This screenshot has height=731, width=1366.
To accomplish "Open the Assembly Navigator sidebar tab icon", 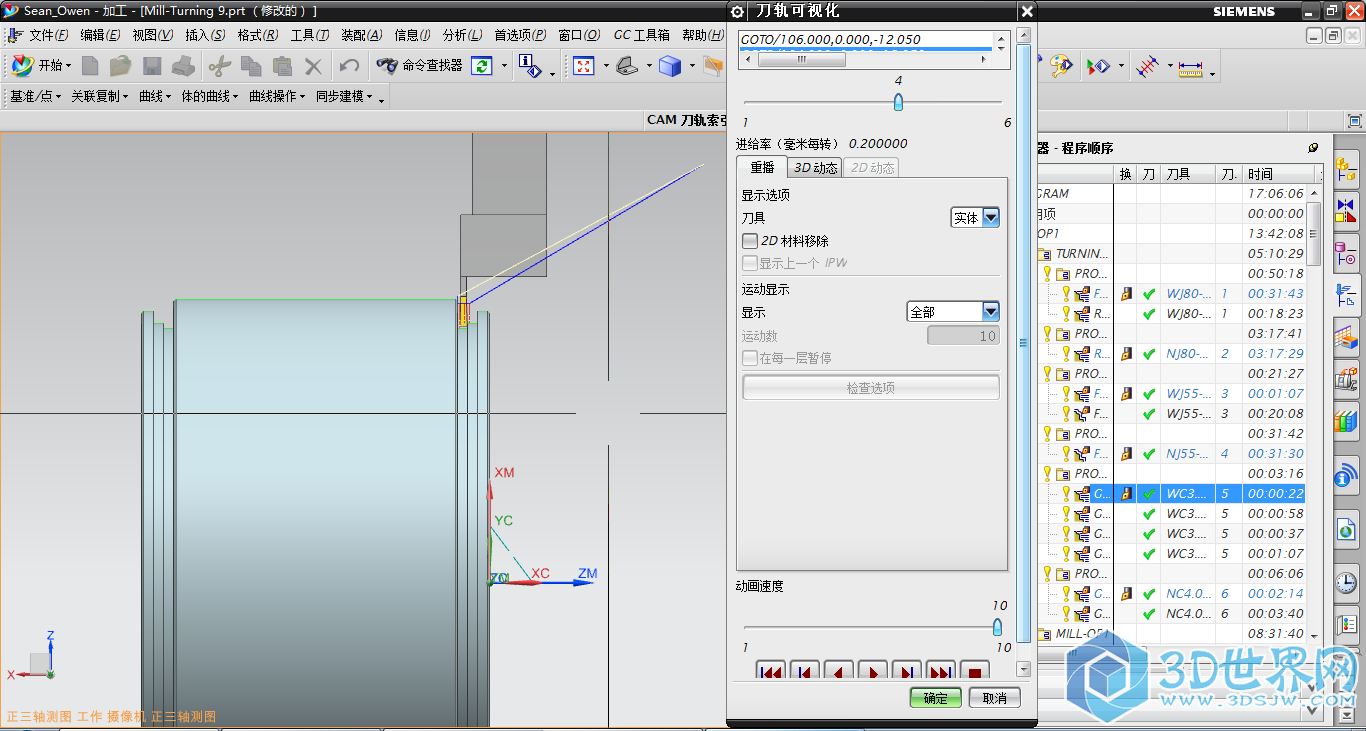I will [1346, 167].
